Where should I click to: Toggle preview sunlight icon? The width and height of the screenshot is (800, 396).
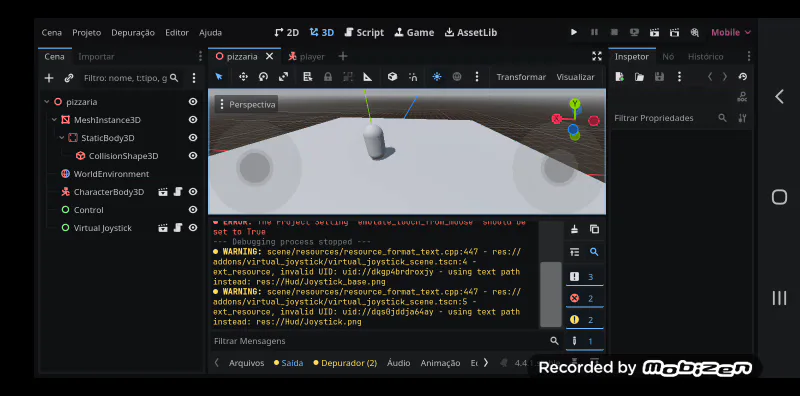[437, 77]
